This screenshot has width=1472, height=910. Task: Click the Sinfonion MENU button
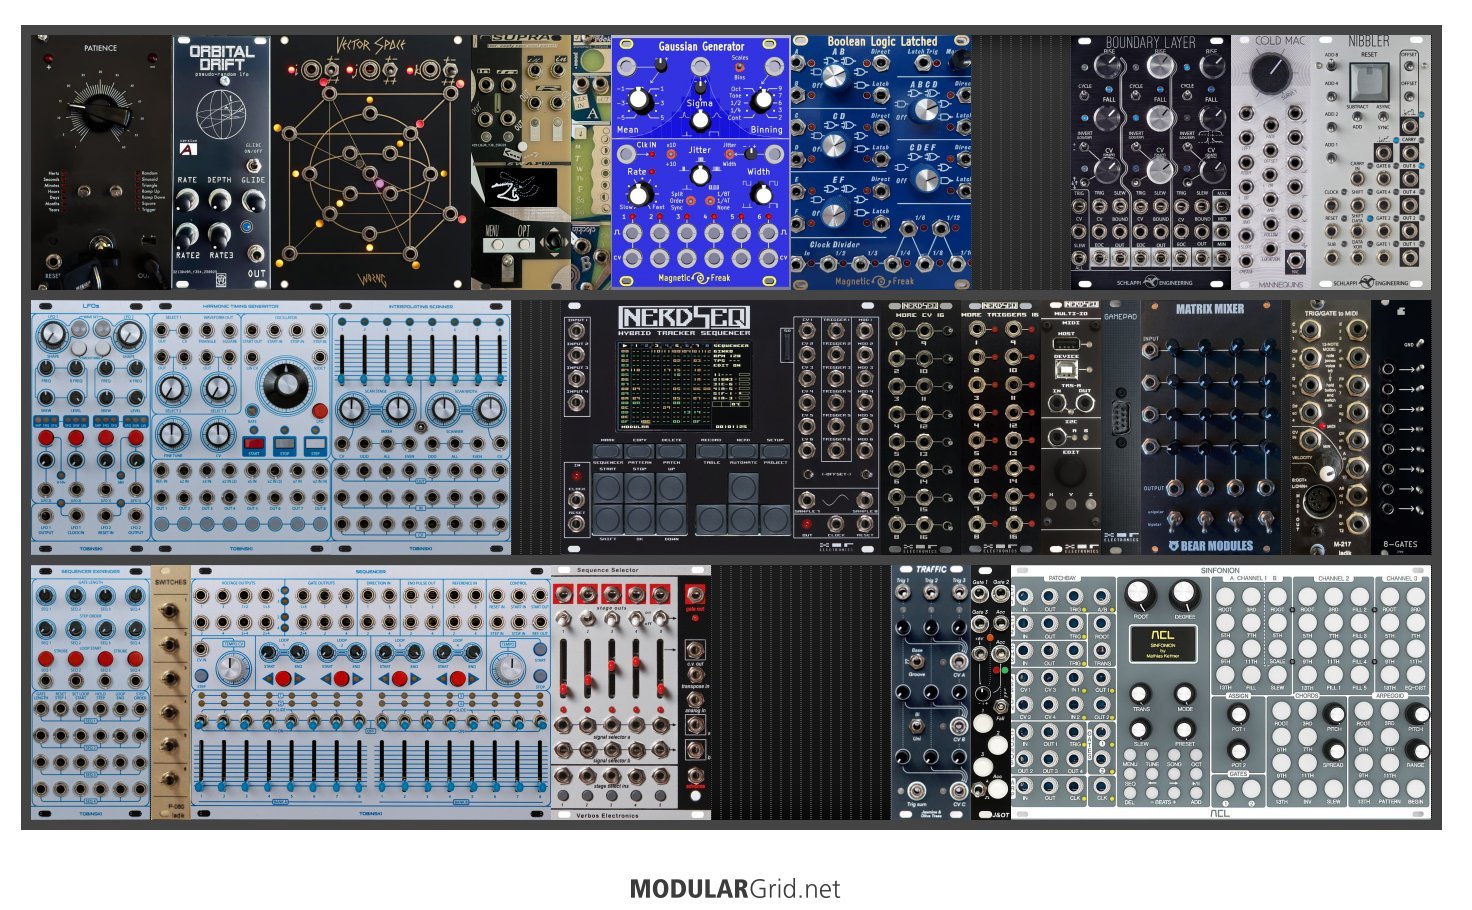coord(1130,757)
